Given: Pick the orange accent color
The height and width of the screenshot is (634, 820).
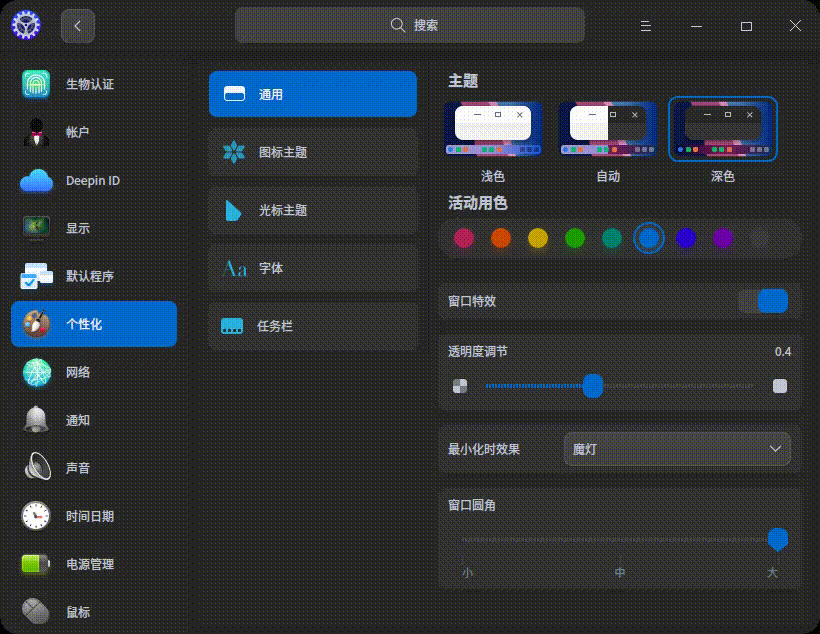Looking at the screenshot, I should (501, 238).
